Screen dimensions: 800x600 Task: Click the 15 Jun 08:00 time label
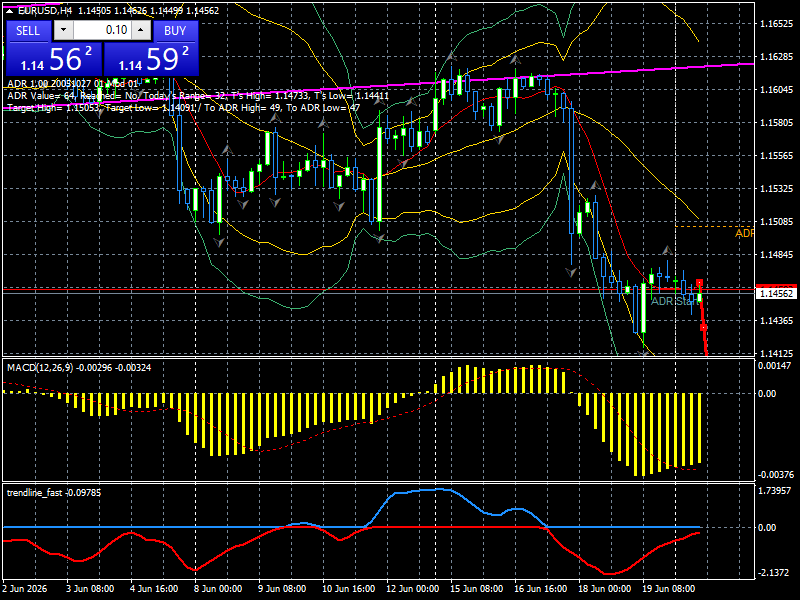[x=477, y=588]
